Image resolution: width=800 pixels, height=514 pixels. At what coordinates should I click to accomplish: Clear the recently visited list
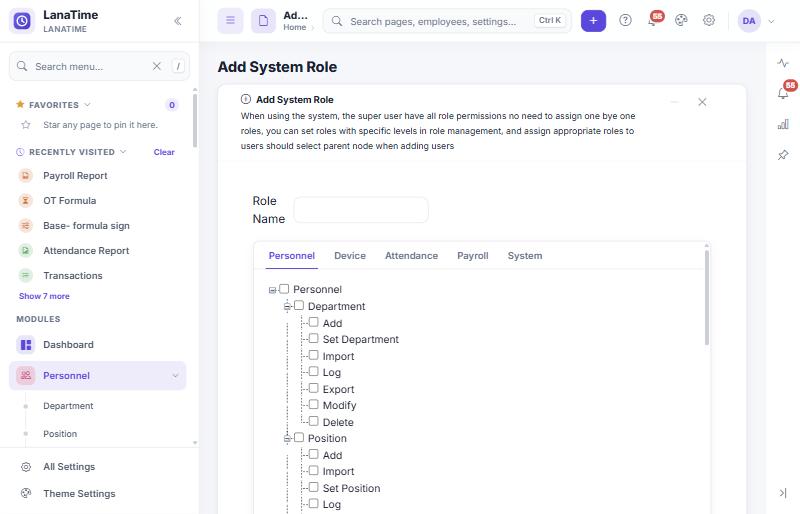pos(164,152)
